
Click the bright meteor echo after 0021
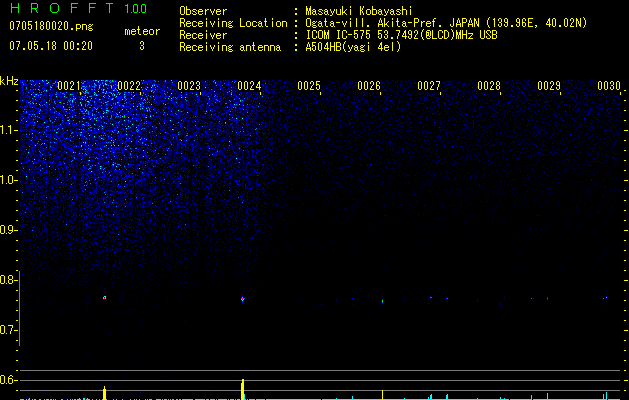pyautogui.click(x=105, y=298)
